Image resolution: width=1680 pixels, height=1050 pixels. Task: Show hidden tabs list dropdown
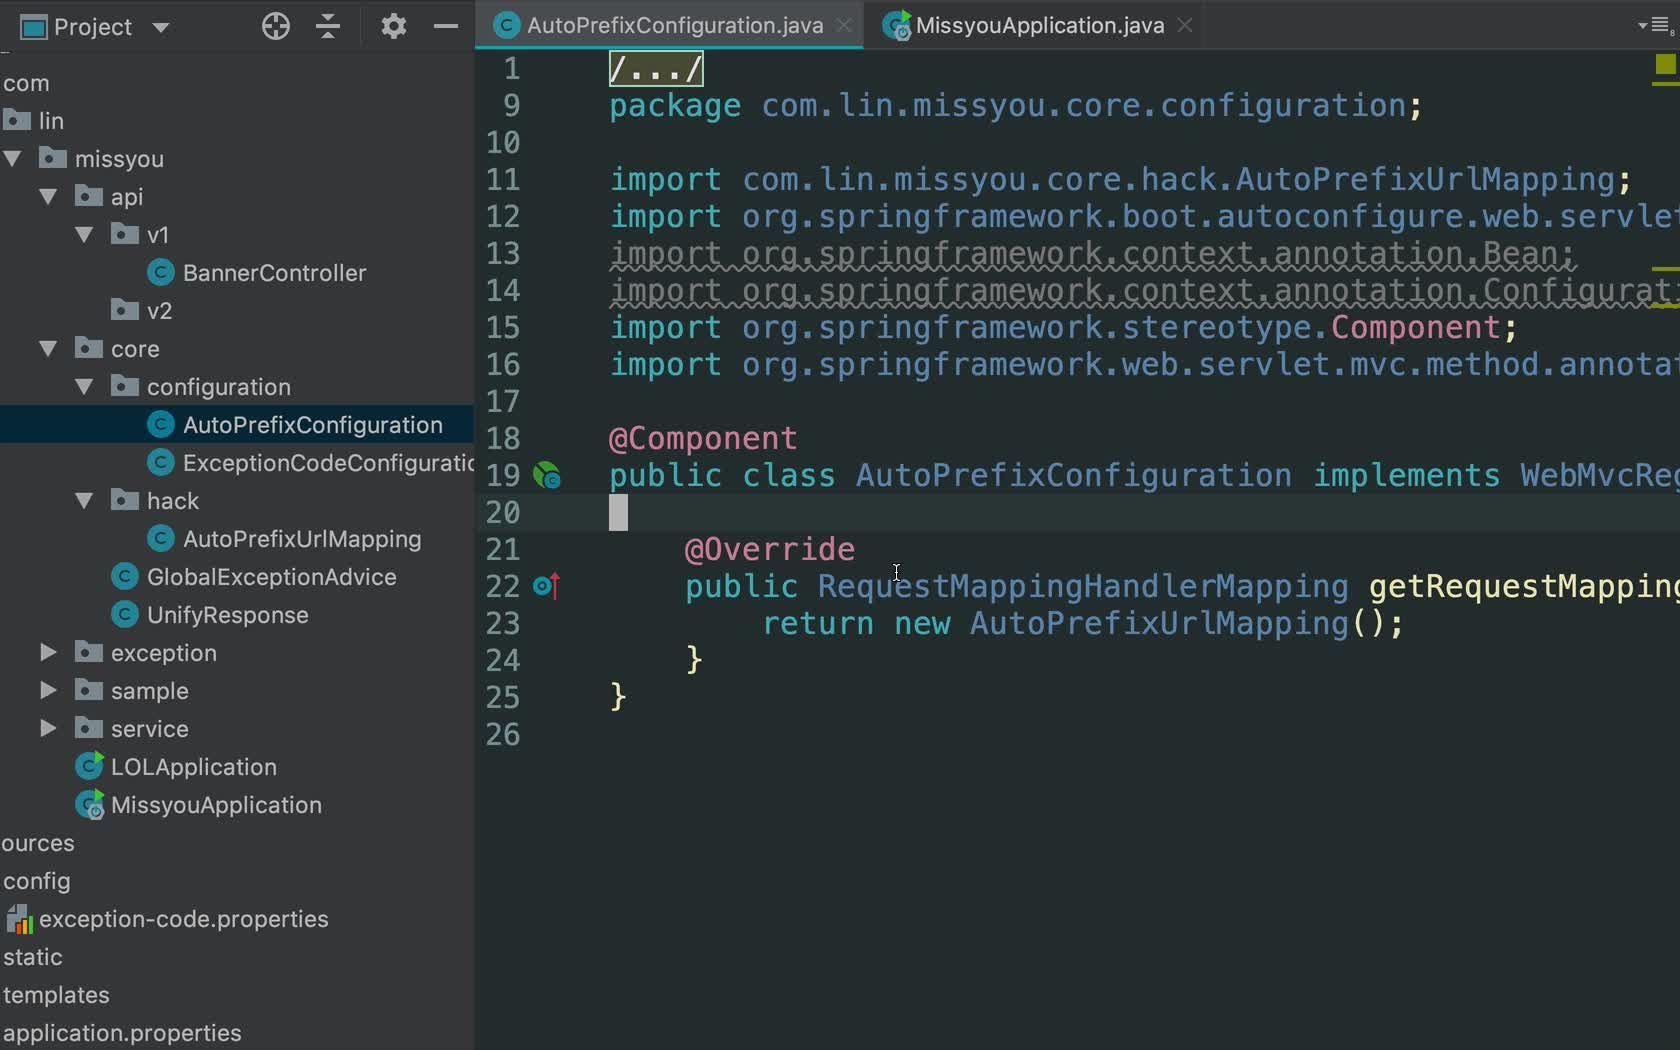(1656, 26)
